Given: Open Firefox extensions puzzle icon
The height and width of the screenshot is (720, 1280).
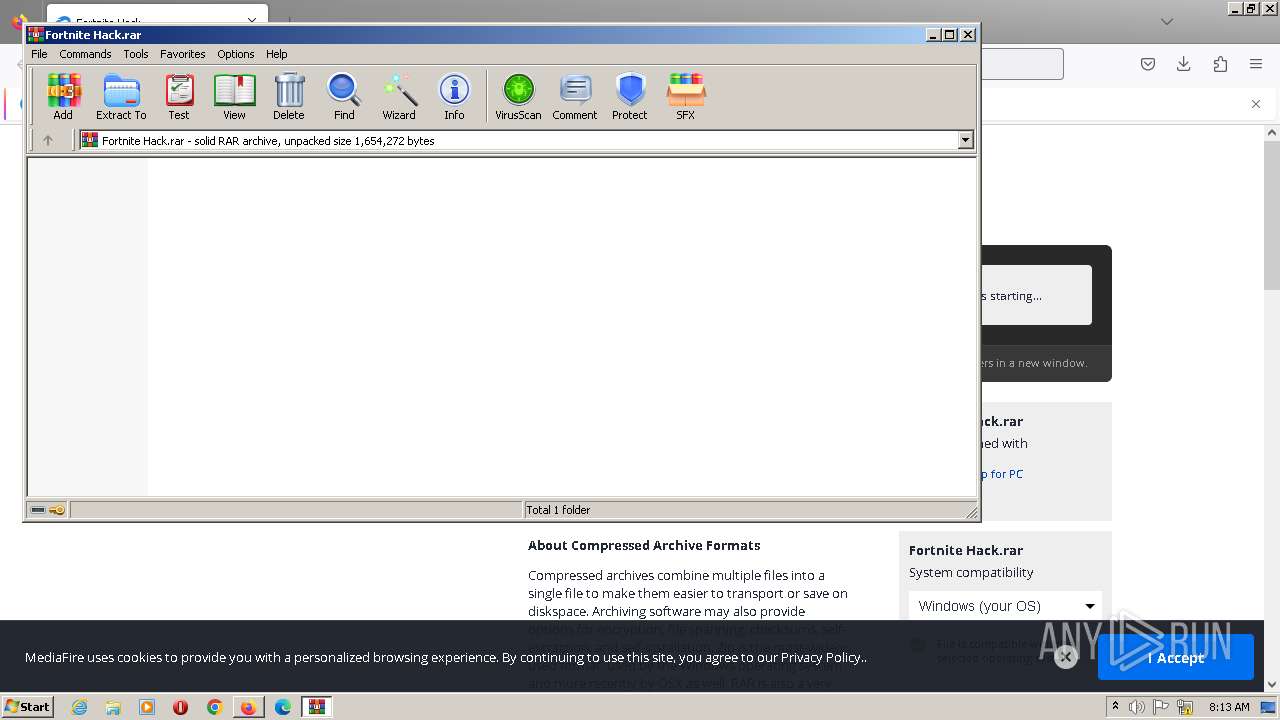Looking at the screenshot, I should click(x=1220, y=64).
